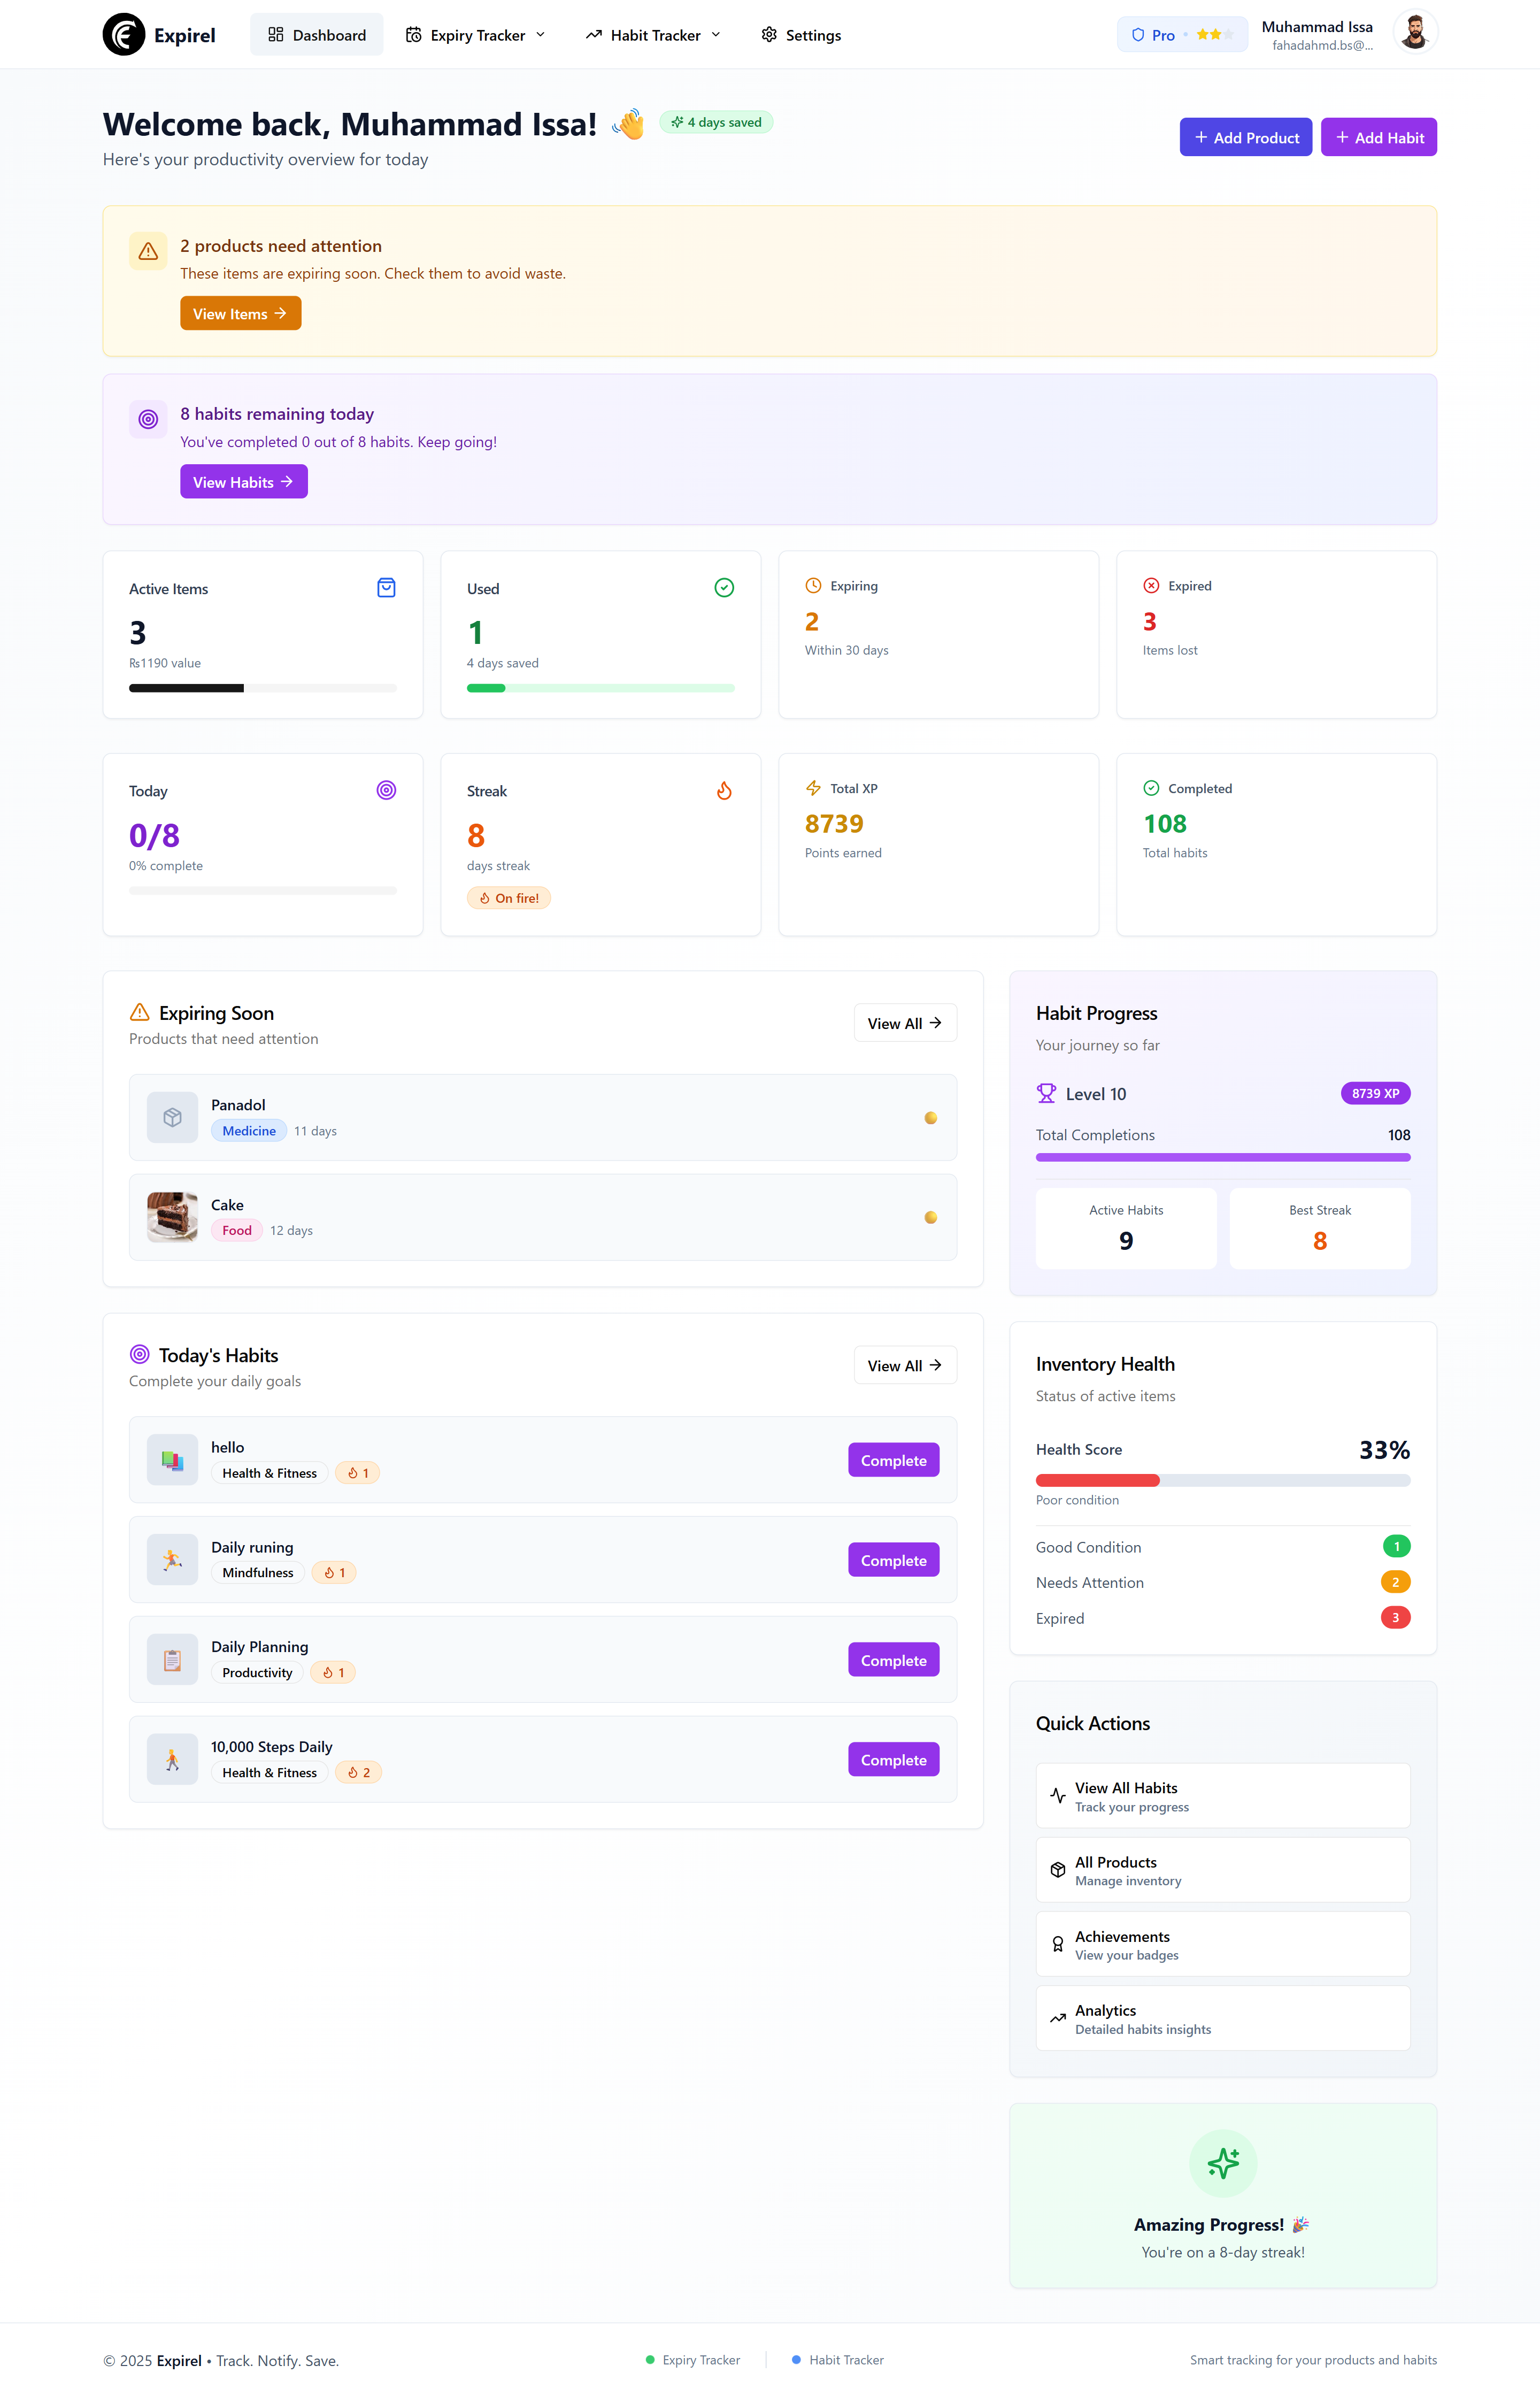This screenshot has height=2396, width=1540.
Task: Mark the hello habit as Complete
Action: coord(893,1460)
